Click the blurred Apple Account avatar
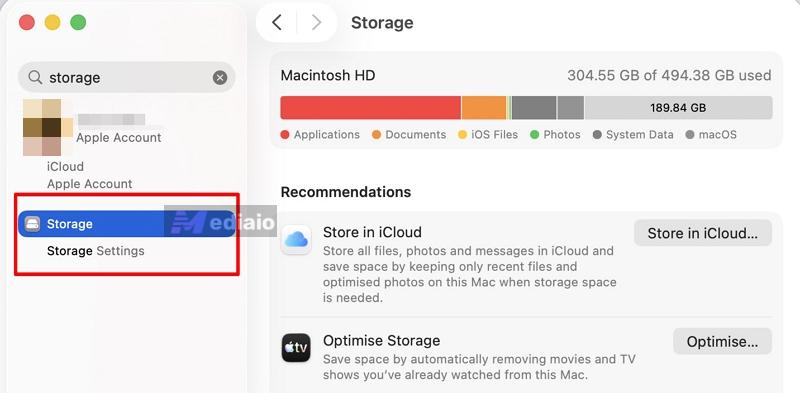The image size is (800, 393). [48, 127]
